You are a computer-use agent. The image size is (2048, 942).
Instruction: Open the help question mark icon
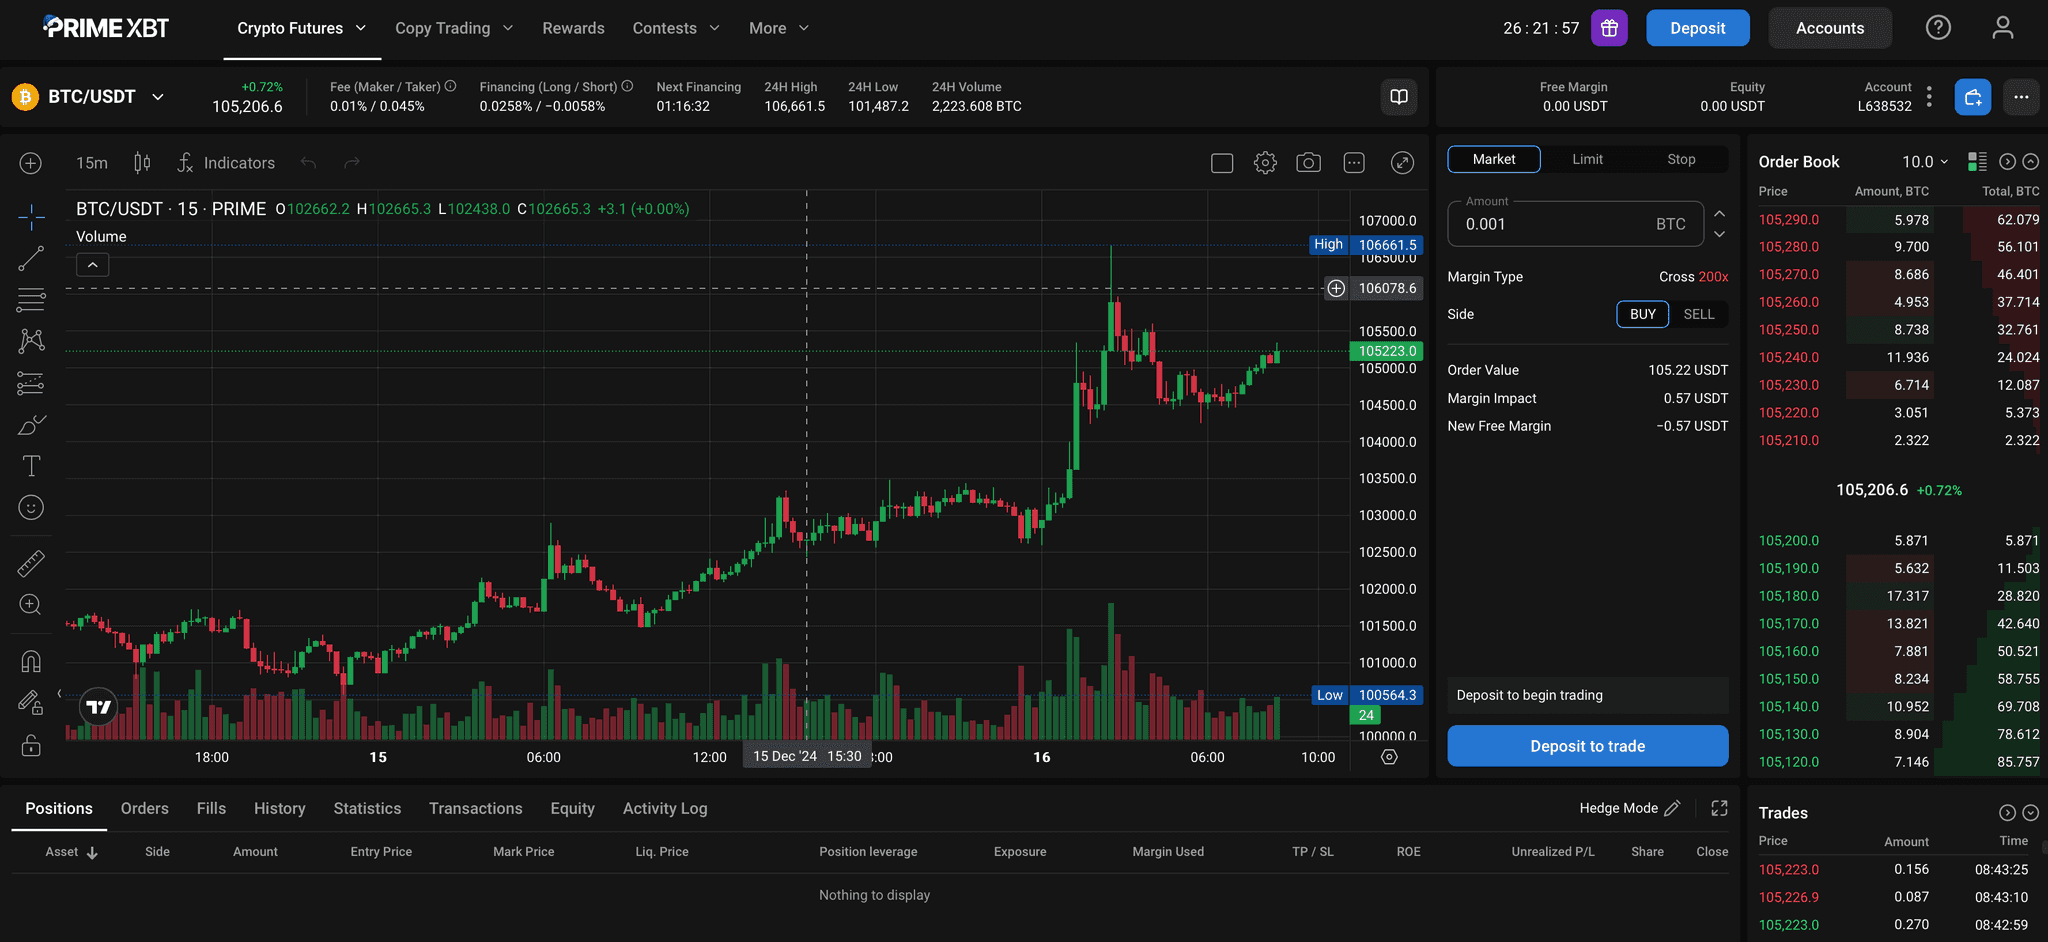point(1938,28)
